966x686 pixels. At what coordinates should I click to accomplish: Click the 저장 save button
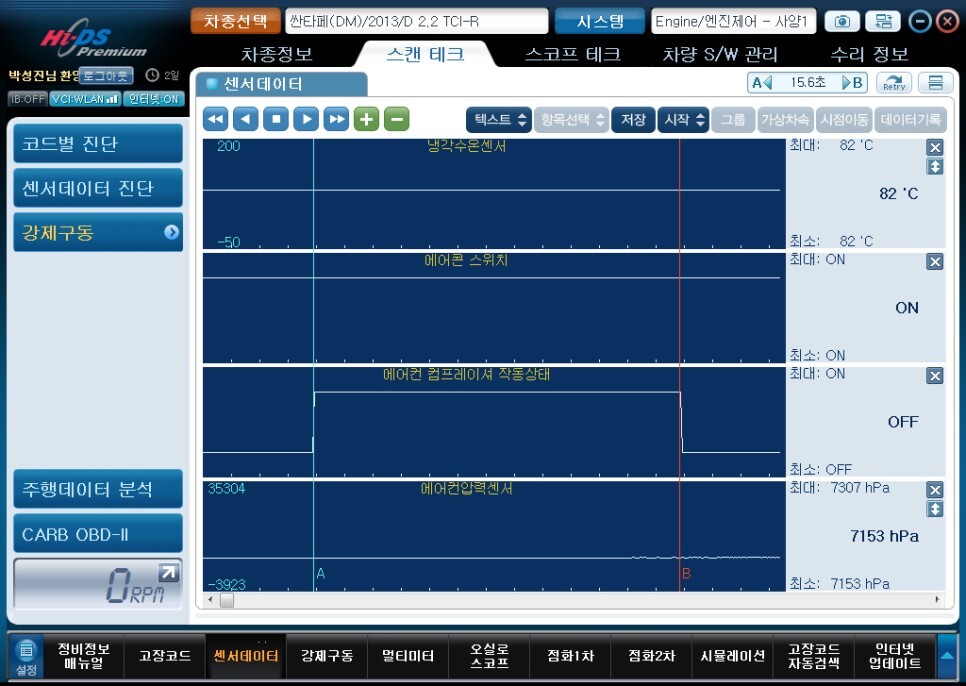pos(633,119)
